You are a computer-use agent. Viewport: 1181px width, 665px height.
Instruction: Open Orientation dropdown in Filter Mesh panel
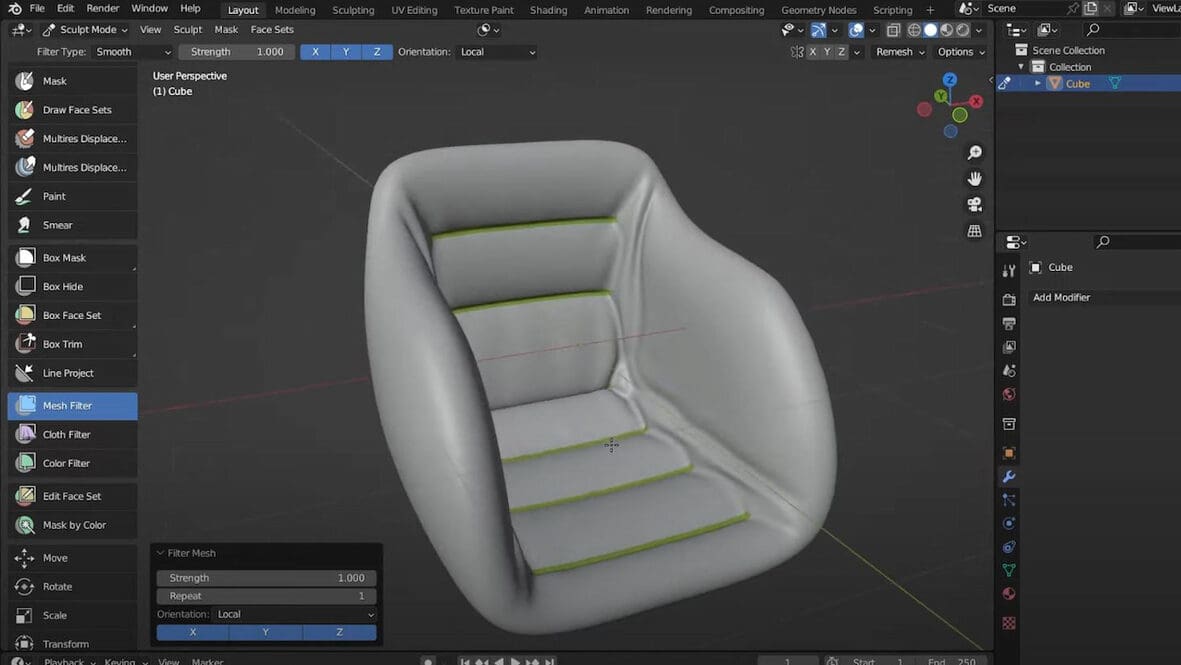(294, 615)
